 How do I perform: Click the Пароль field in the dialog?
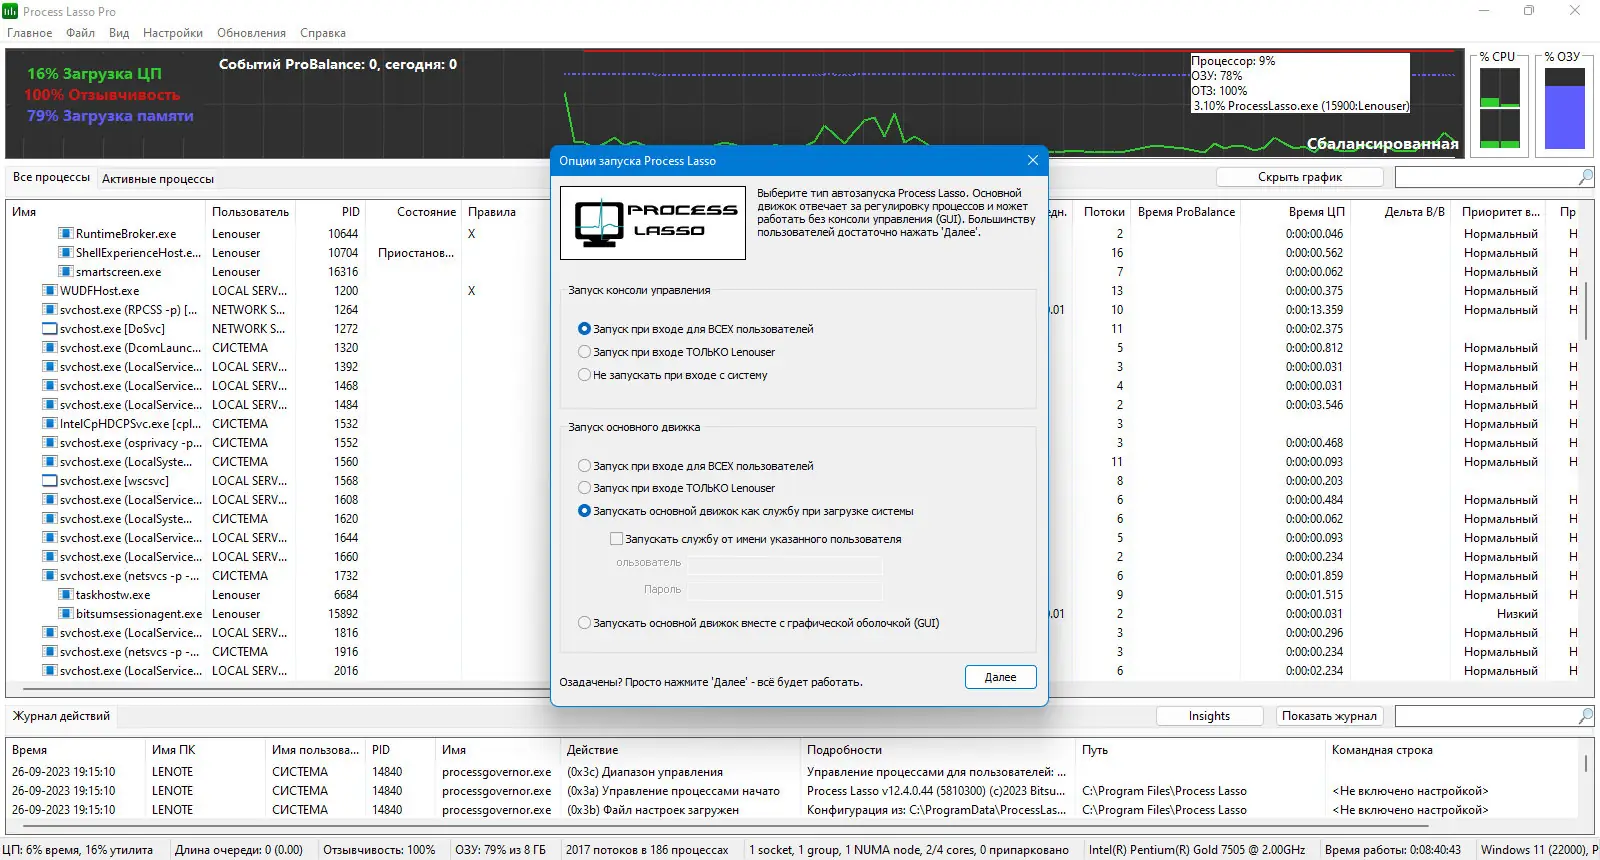pyautogui.click(x=785, y=590)
